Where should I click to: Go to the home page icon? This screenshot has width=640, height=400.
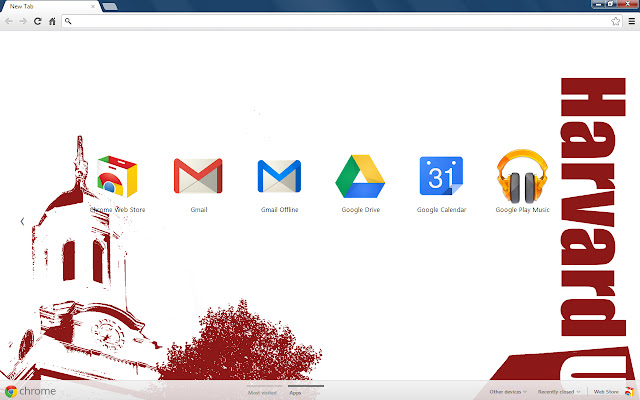point(52,21)
